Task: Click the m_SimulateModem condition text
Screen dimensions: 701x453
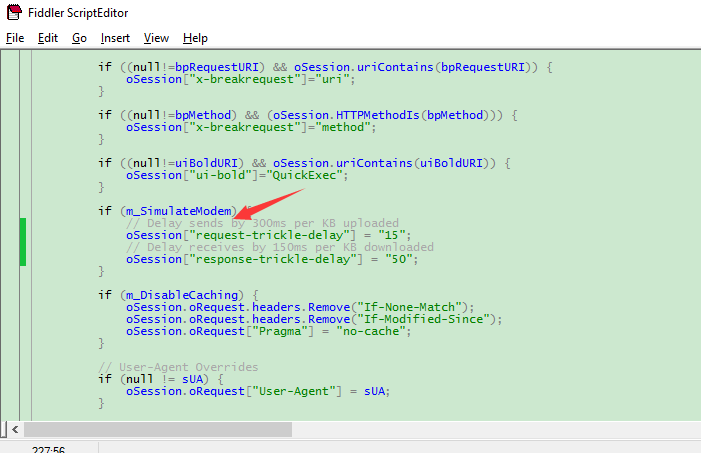Action: (x=178, y=211)
